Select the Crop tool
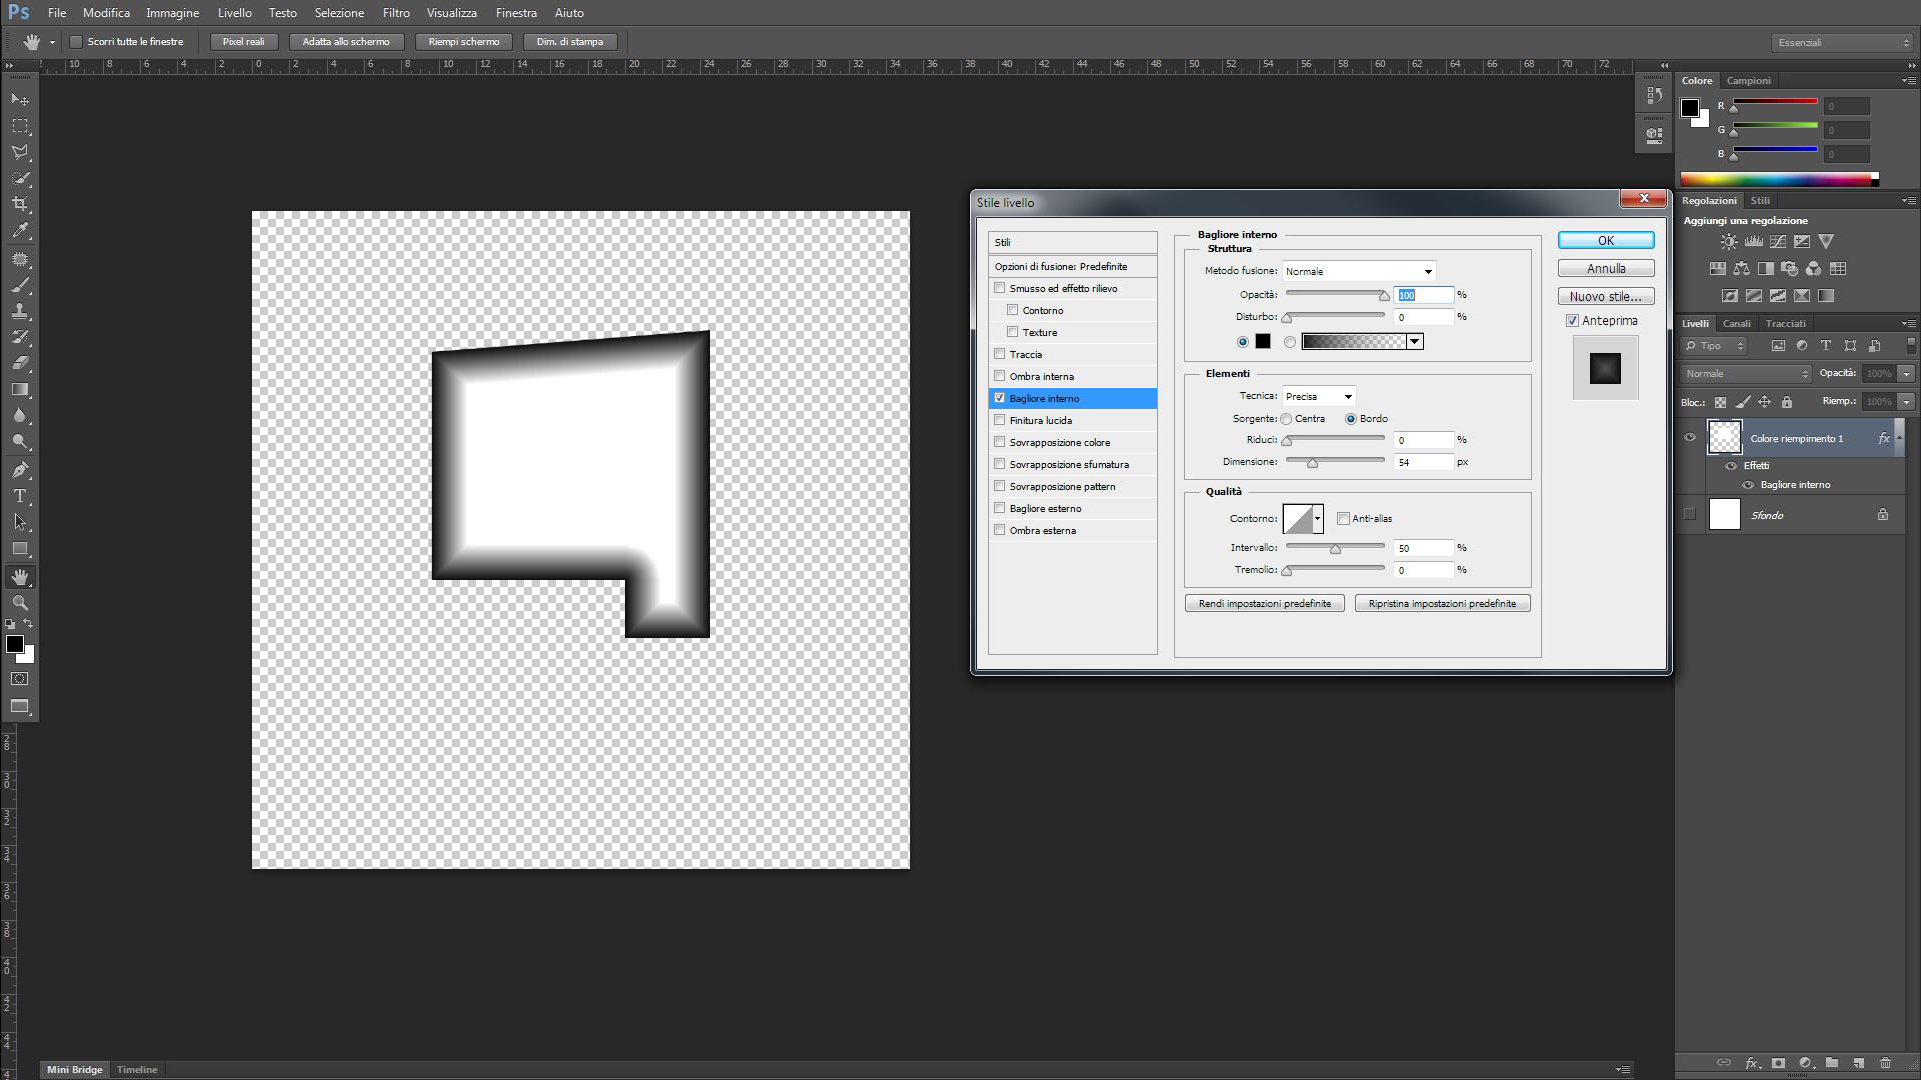Image resolution: width=1921 pixels, height=1080 pixels. (20, 204)
